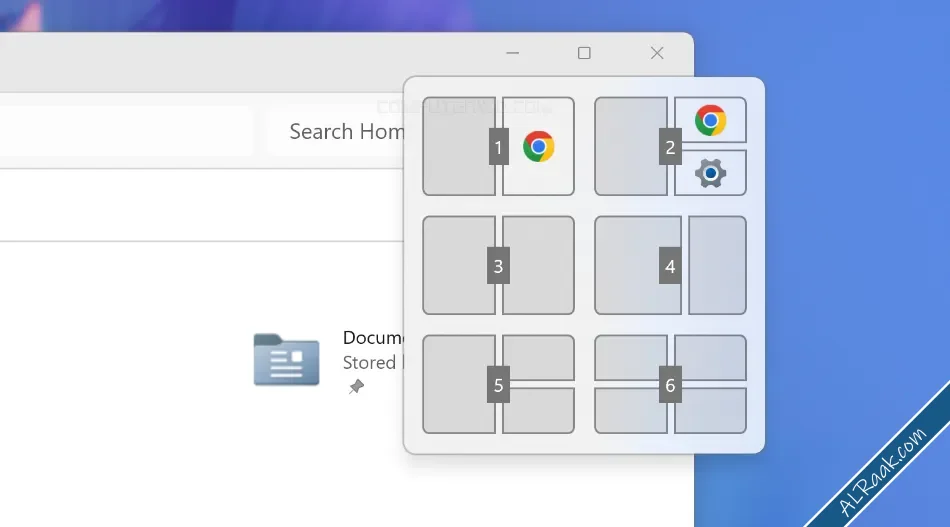Image resolution: width=950 pixels, height=527 pixels.
Task: Click the number 1 layout badge
Action: pyautogui.click(x=499, y=147)
